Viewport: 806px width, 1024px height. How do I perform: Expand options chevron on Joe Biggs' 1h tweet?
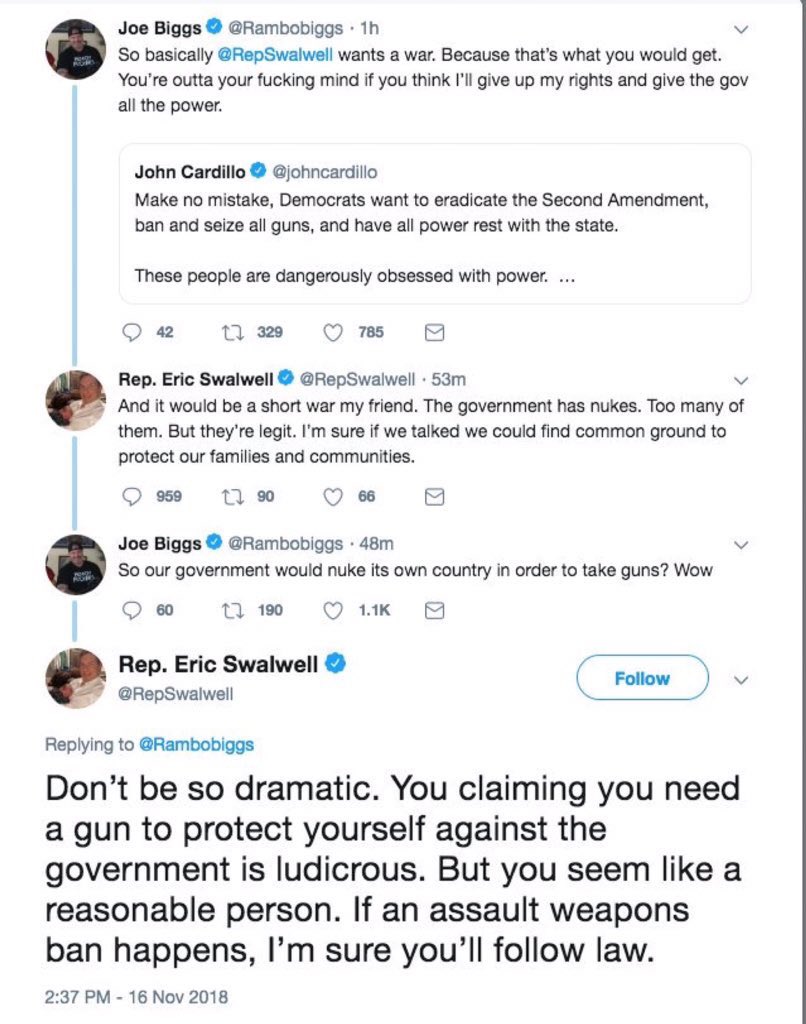[740, 30]
